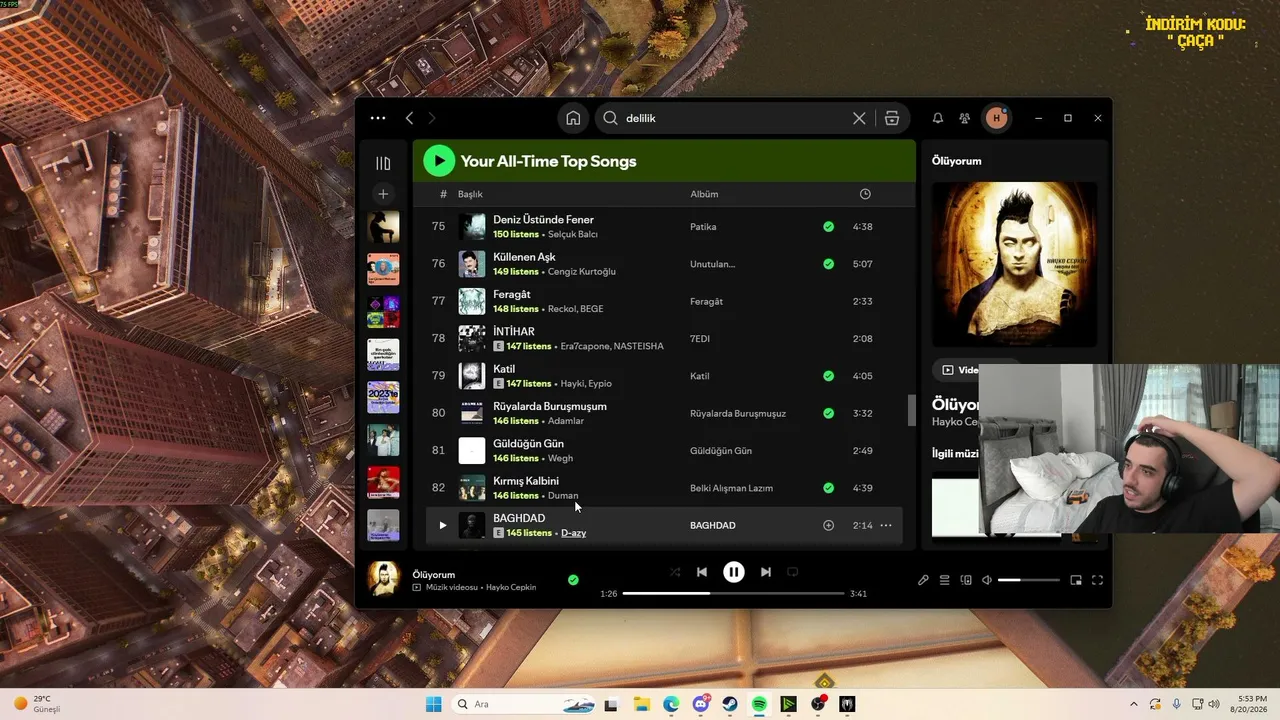1280x720 pixels.
Task: Play the BAGHDAD track row
Action: pyautogui.click(x=443, y=525)
